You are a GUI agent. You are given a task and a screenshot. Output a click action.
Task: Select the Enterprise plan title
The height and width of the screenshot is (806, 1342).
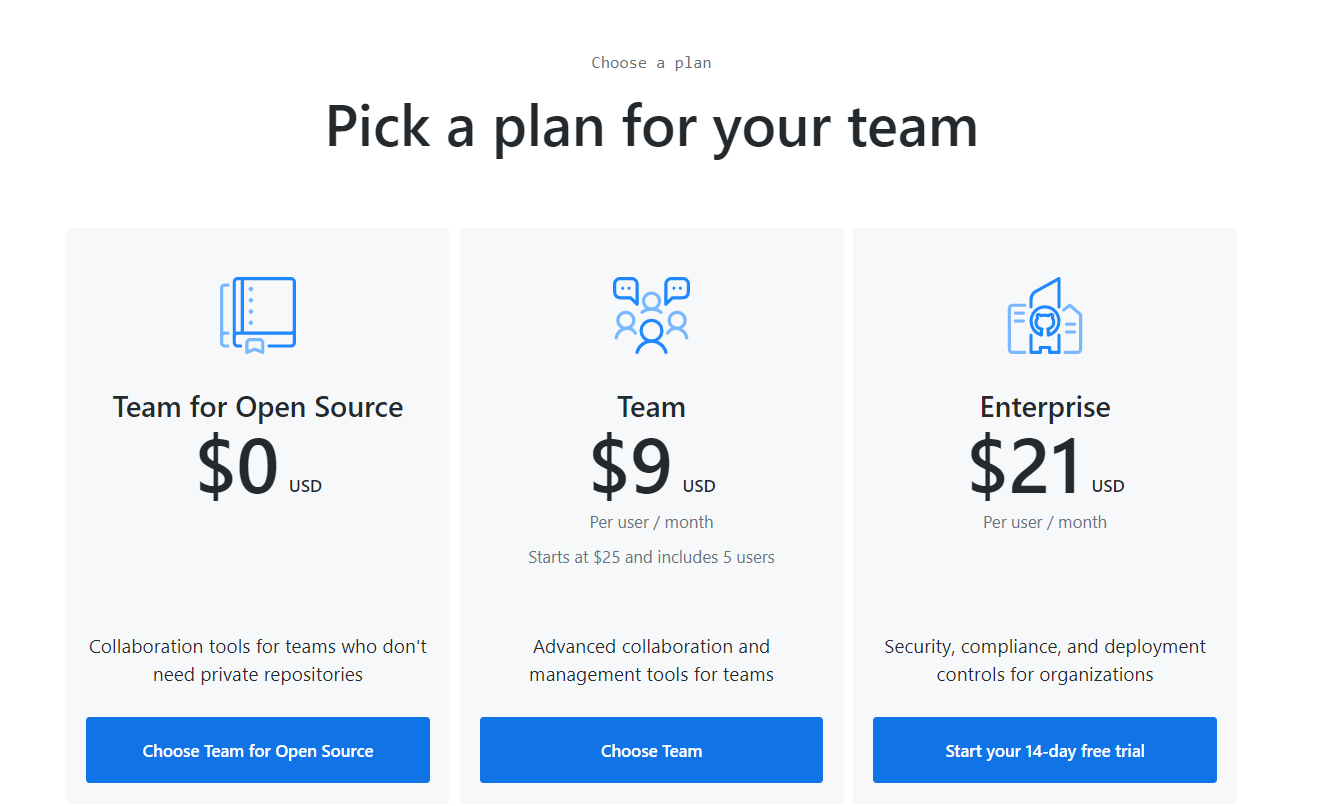click(1045, 407)
